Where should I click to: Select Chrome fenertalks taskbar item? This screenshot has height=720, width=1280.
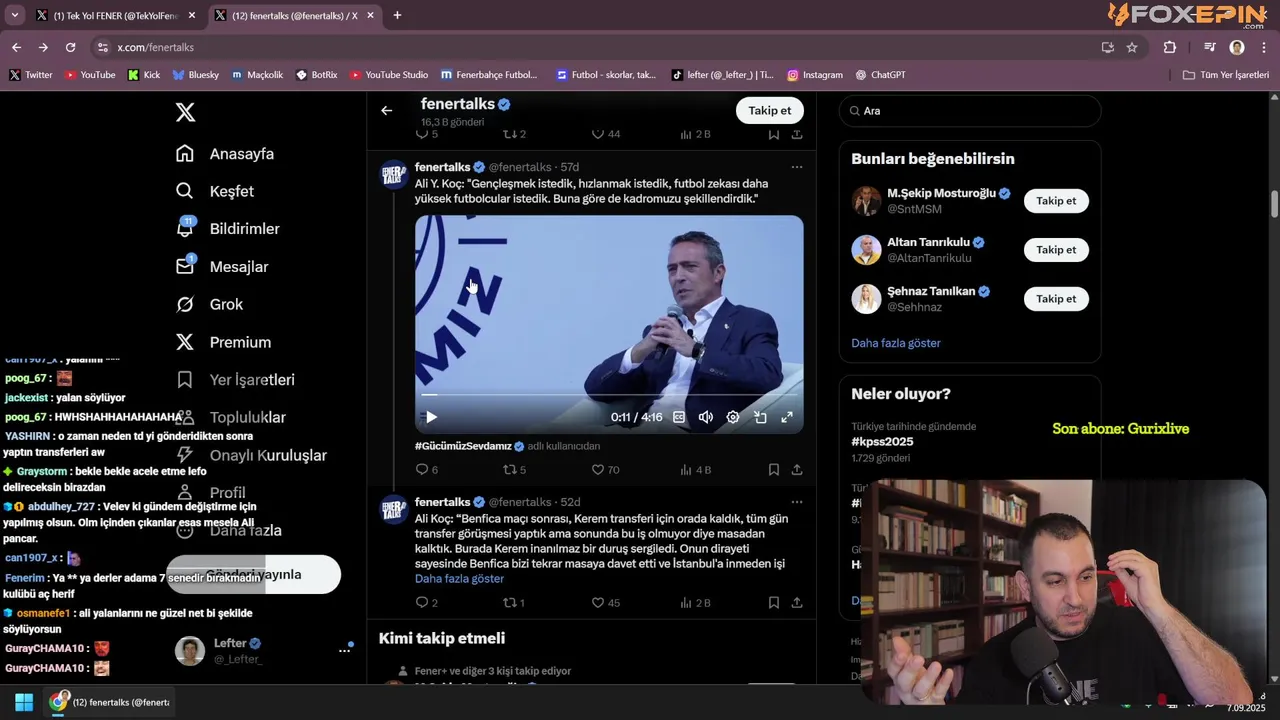click(x=111, y=702)
